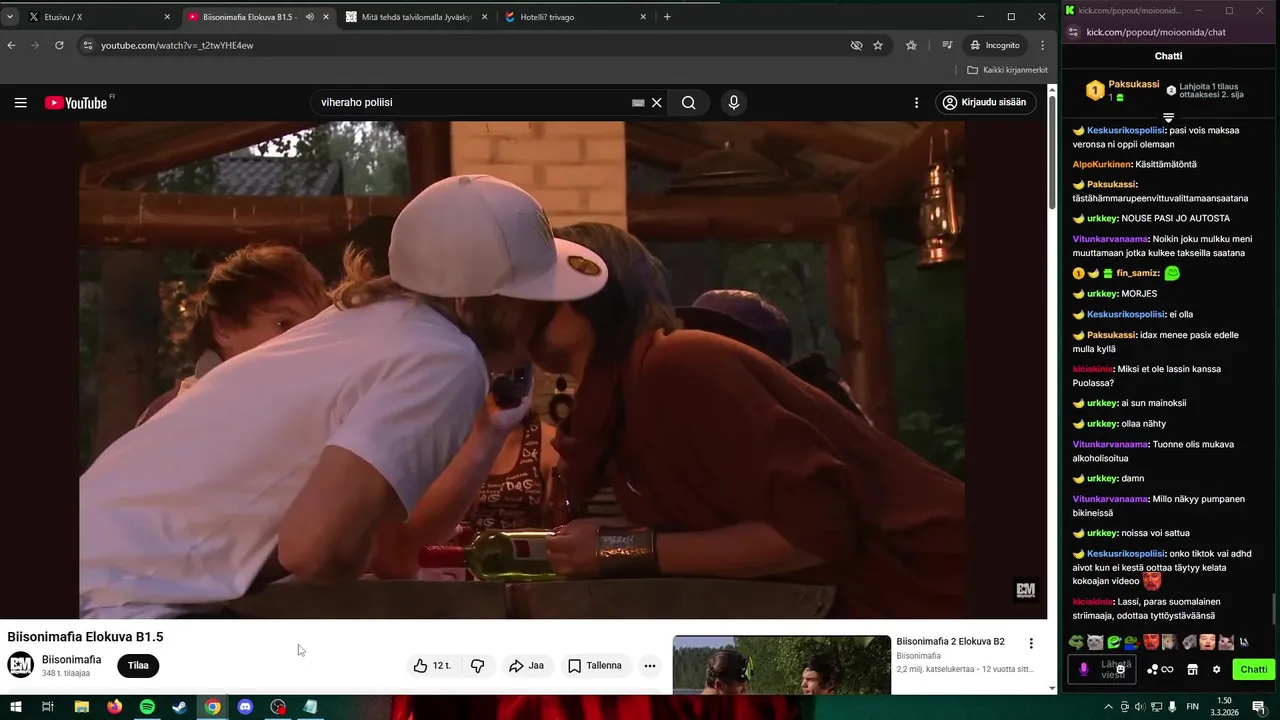The width and height of the screenshot is (1280, 720).
Task: Open Biisonimafia 2 Elokuva B2 thumbnail
Action: (781, 665)
